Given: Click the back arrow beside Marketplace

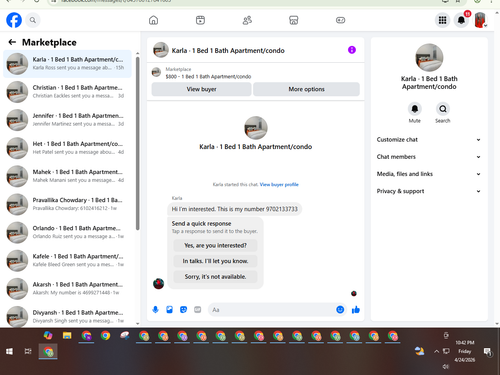Looking at the screenshot, I should (x=12, y=42).
